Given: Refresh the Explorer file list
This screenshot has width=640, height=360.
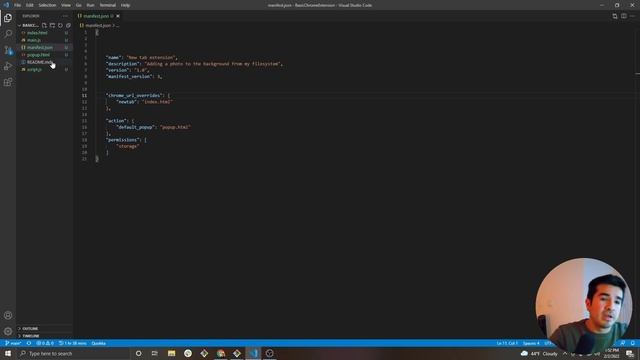Looking at the screenshot, I should [60, 25].
